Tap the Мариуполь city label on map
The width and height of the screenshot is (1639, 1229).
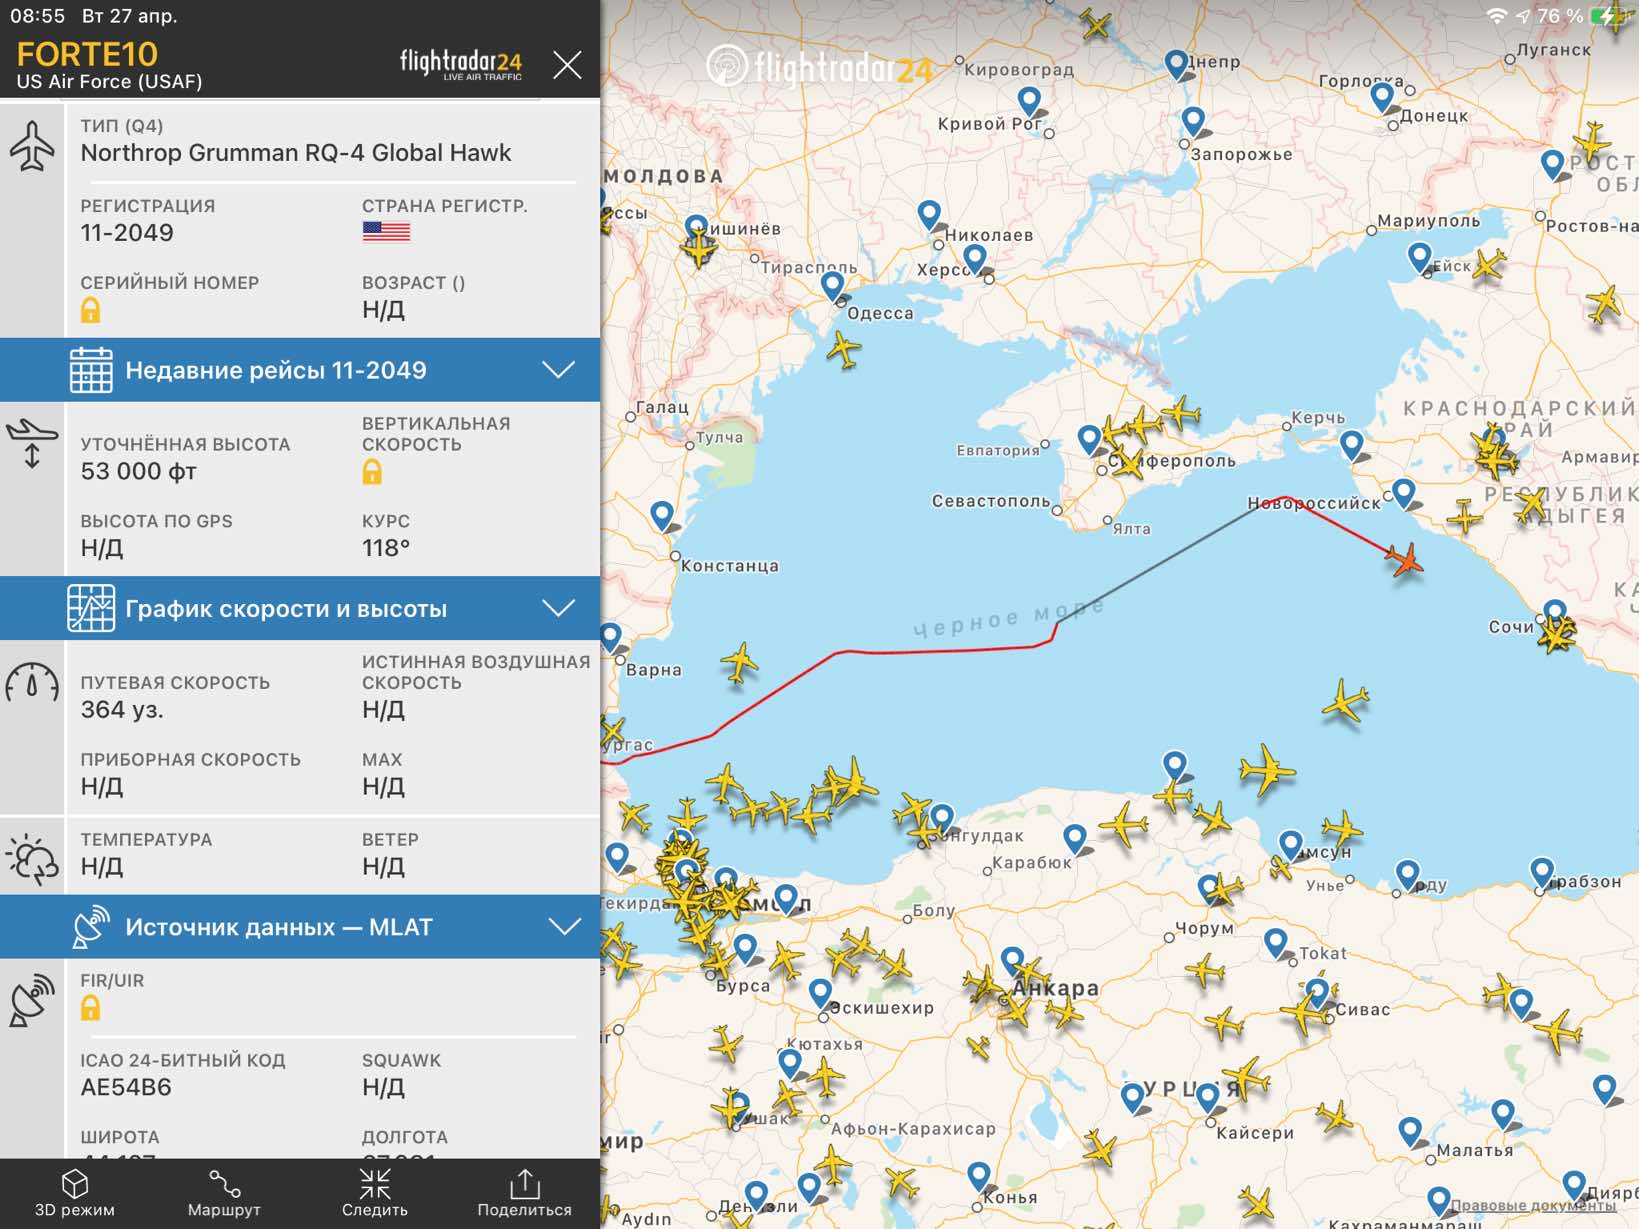(x=1428, y=221)
